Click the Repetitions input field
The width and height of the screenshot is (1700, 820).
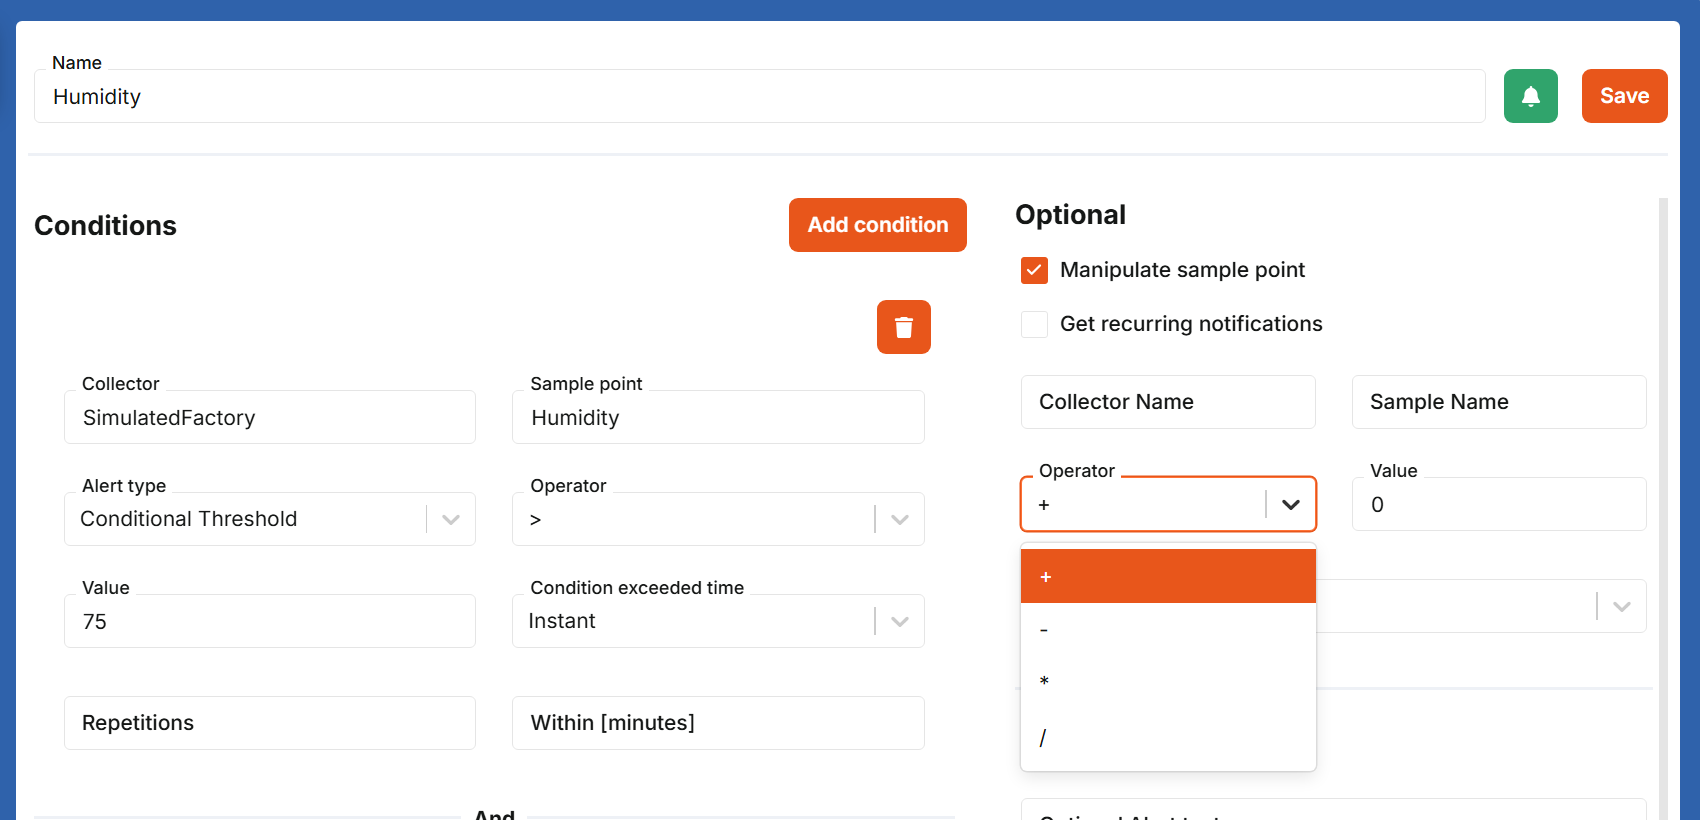(270, 723)
